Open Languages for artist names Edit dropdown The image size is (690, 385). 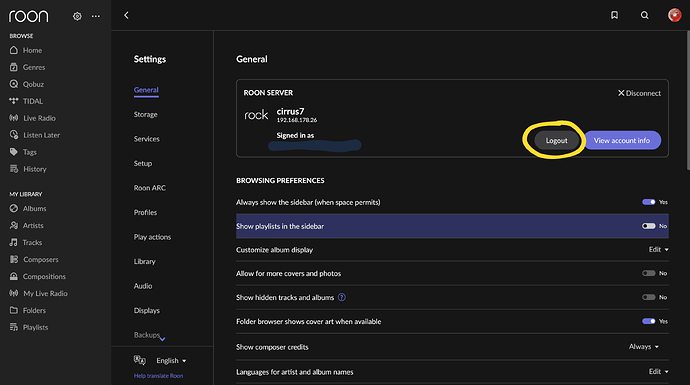pos(658,372)
